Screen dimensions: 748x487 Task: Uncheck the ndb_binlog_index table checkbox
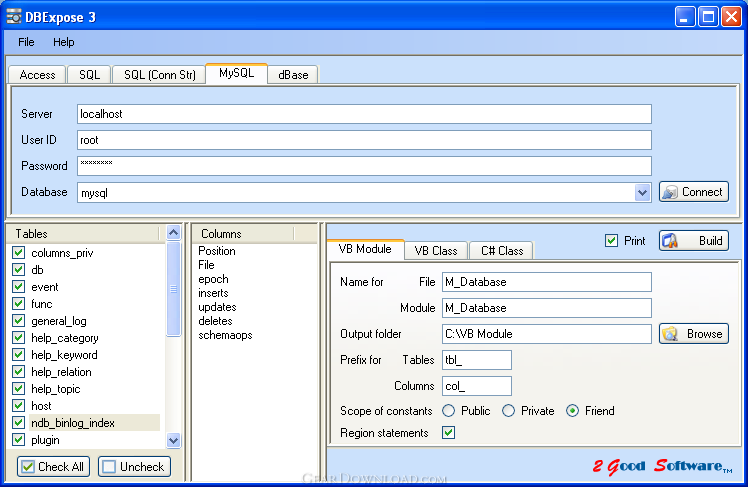19,423
